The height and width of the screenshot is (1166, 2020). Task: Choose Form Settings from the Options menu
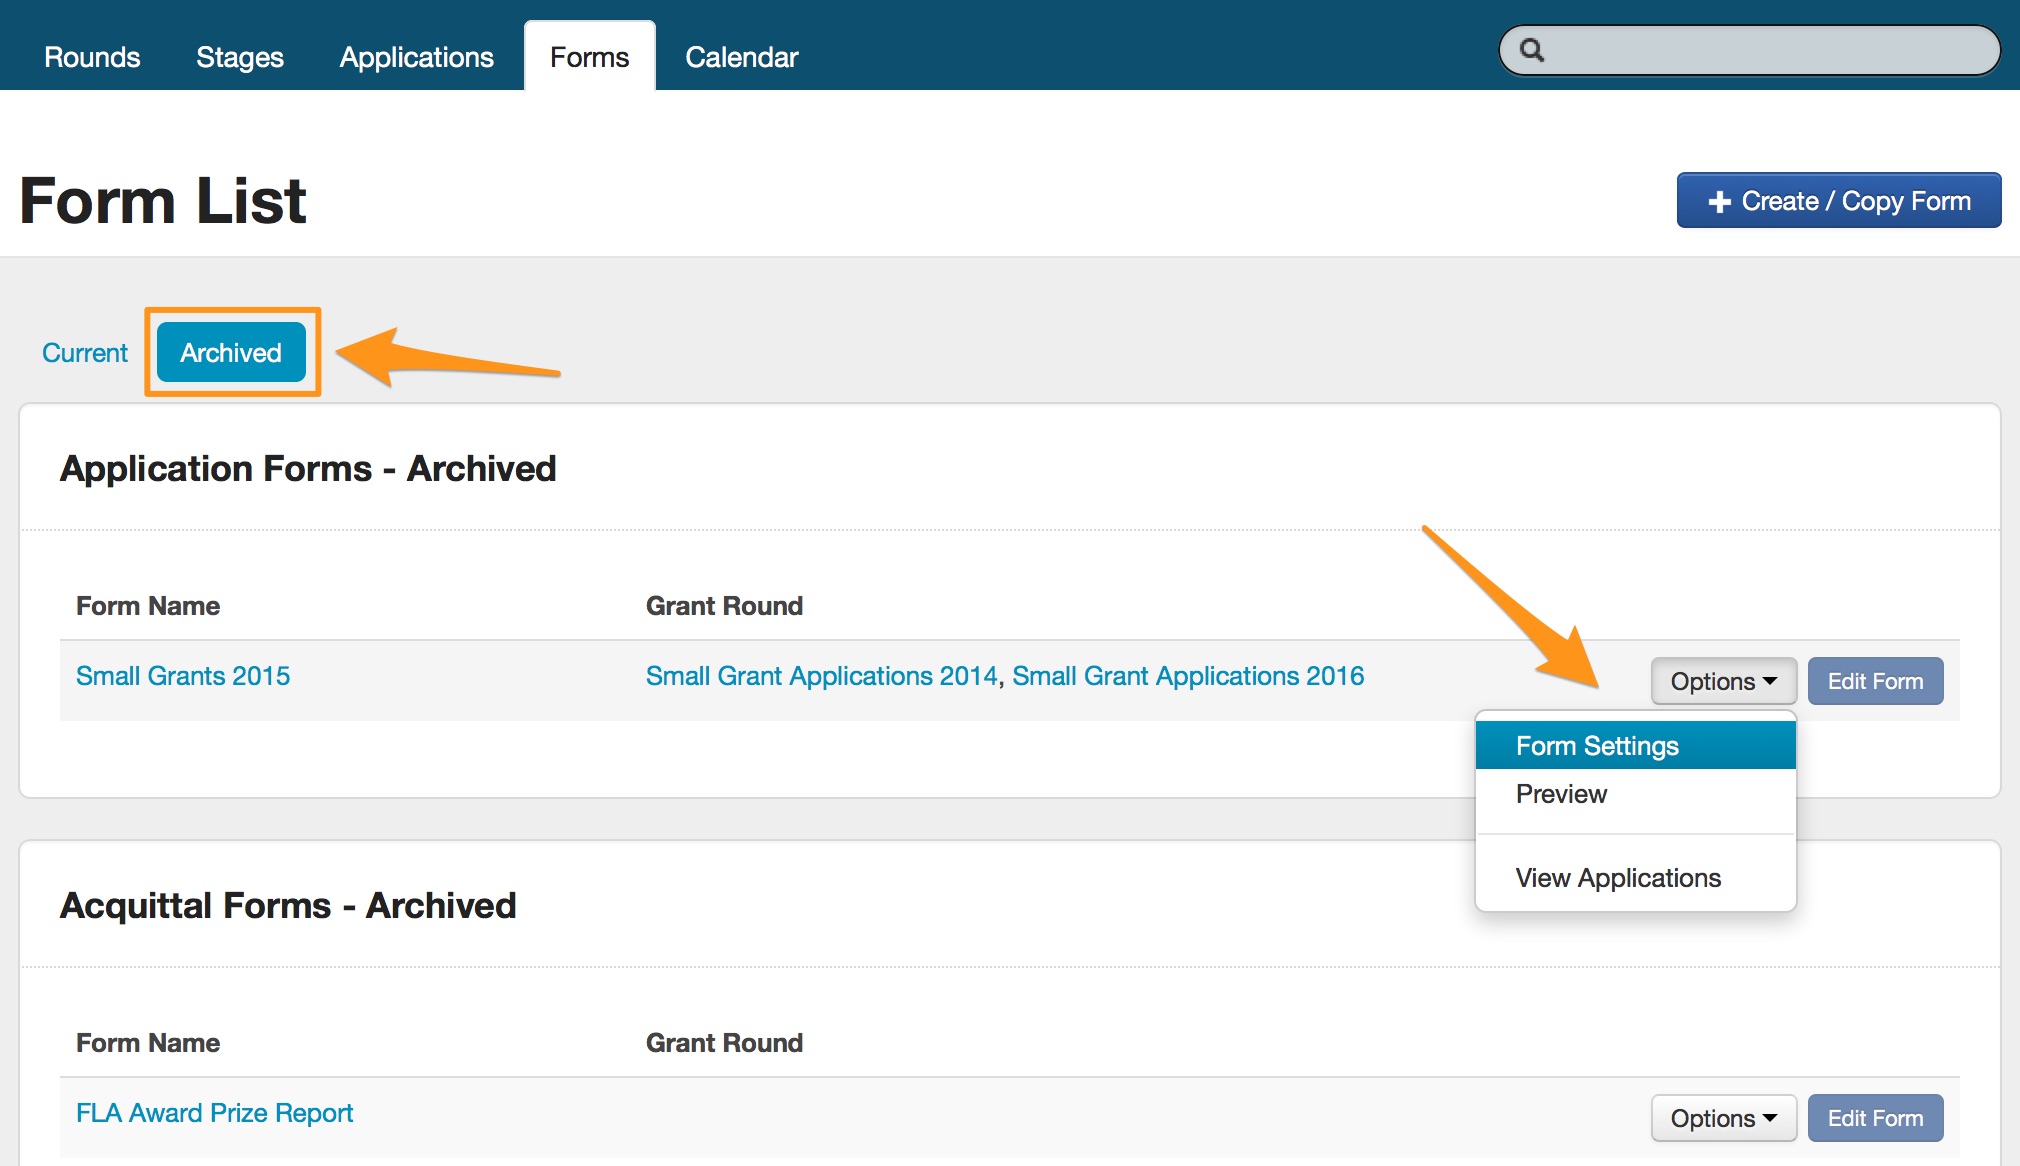coord(1597,746)
